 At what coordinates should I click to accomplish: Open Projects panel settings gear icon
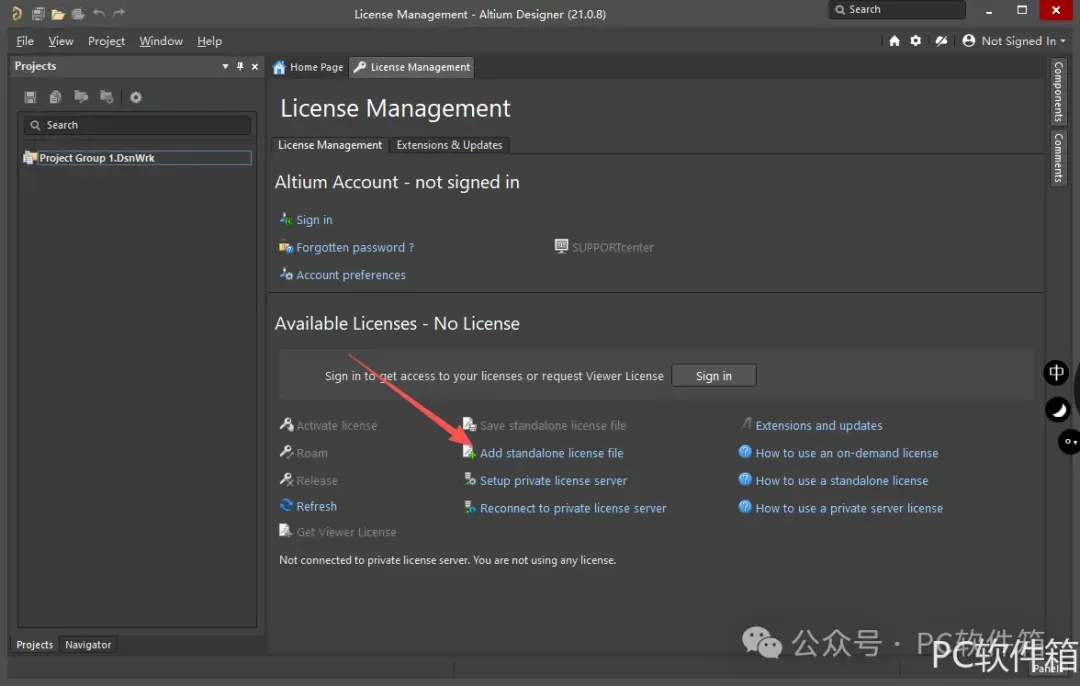coord(136,97)
